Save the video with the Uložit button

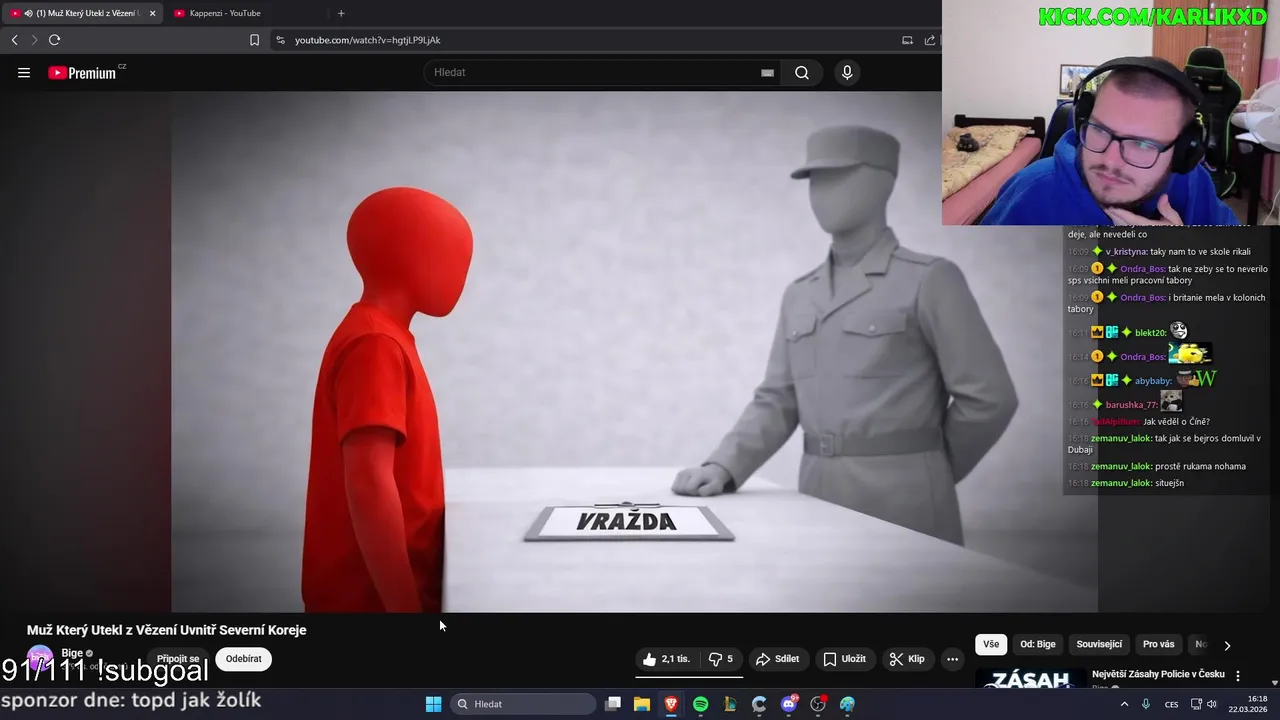(x=845, y=659)
